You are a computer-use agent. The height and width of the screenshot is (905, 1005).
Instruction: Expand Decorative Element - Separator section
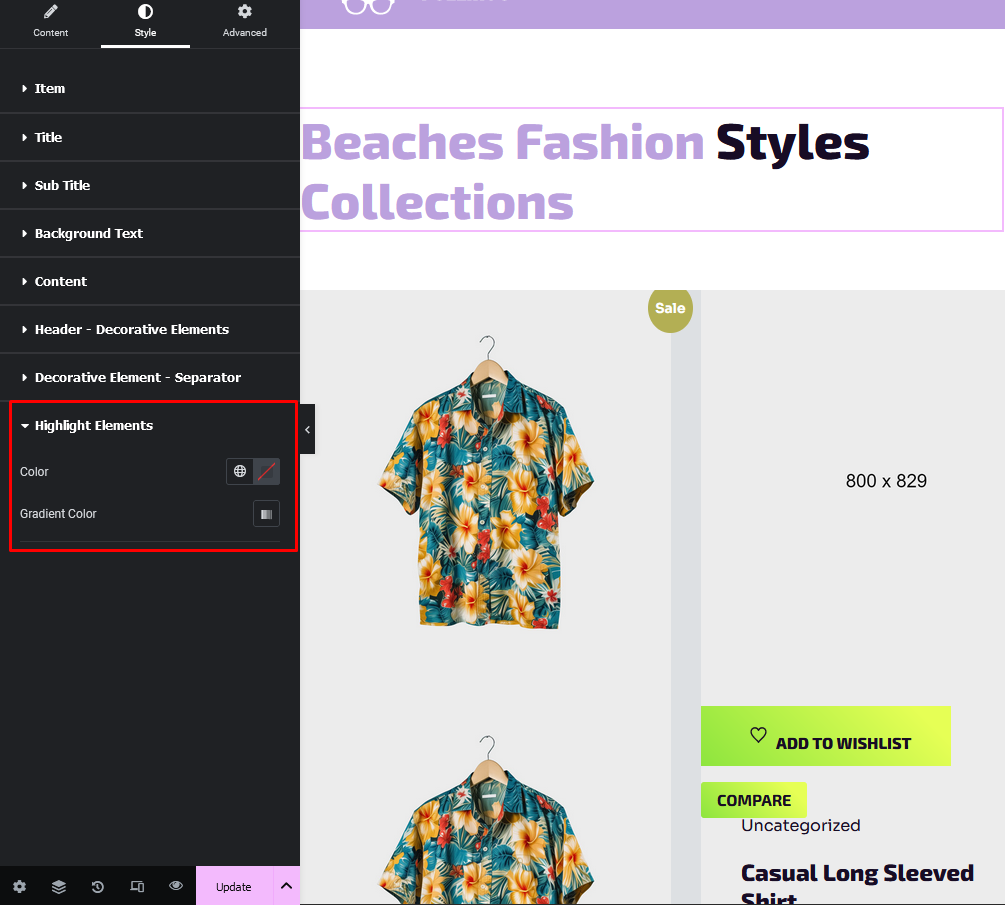tap(150, 378)
